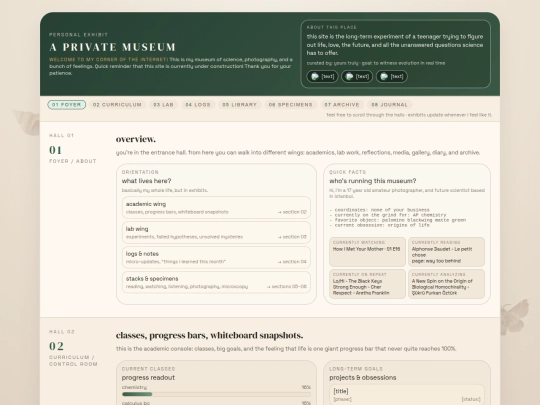Open the stacks & specimens card
The height and width of the screenshot is (405, 540).
click(x=216, y=282)
